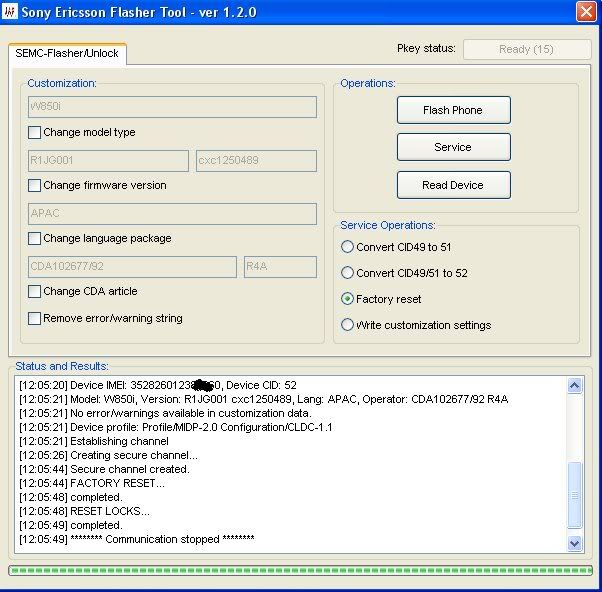Click the Read Device button

pyautogui.click(x=454, y=185)
